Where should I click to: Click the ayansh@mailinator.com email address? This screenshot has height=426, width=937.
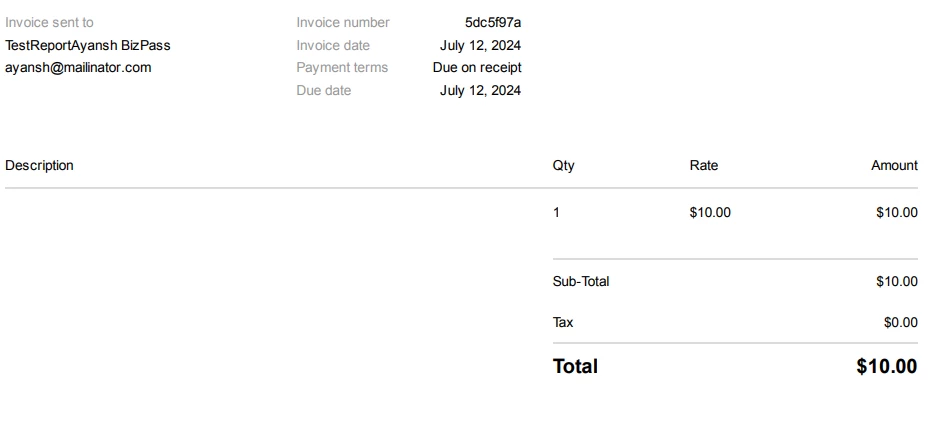(x=78, y=68)
